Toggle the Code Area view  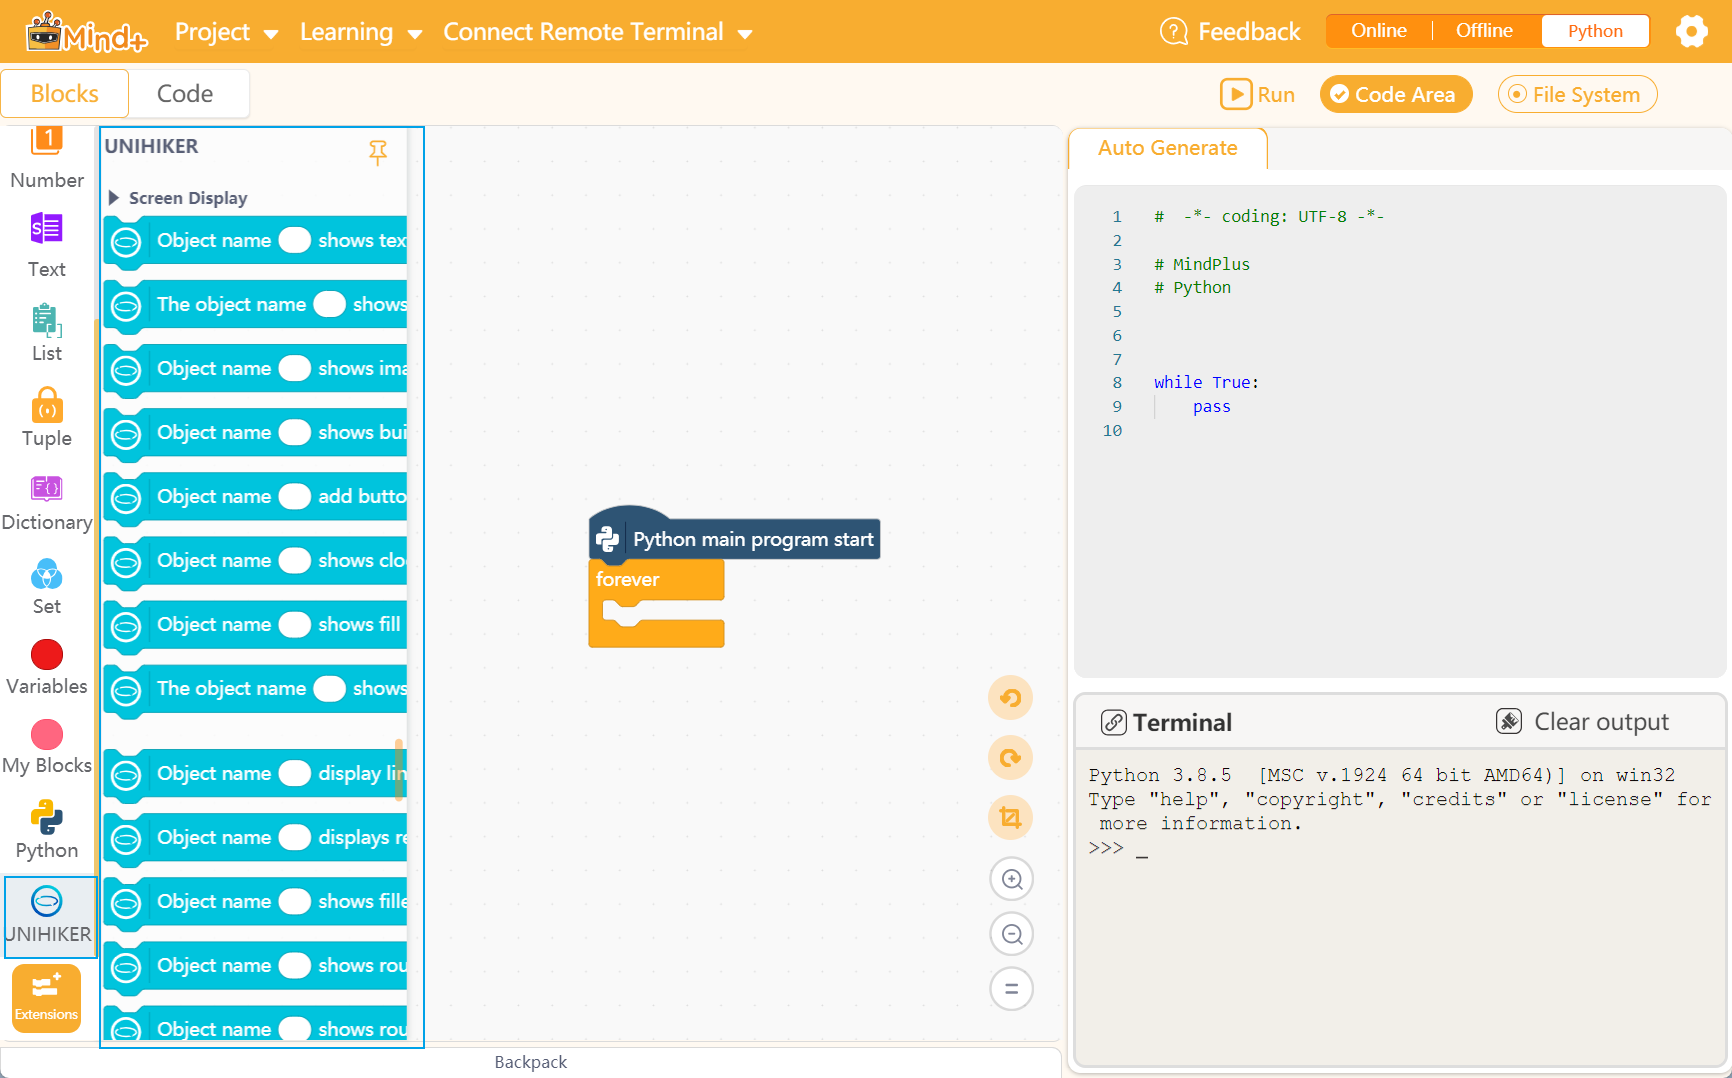pyautogui.click(x=1396, y=94)
